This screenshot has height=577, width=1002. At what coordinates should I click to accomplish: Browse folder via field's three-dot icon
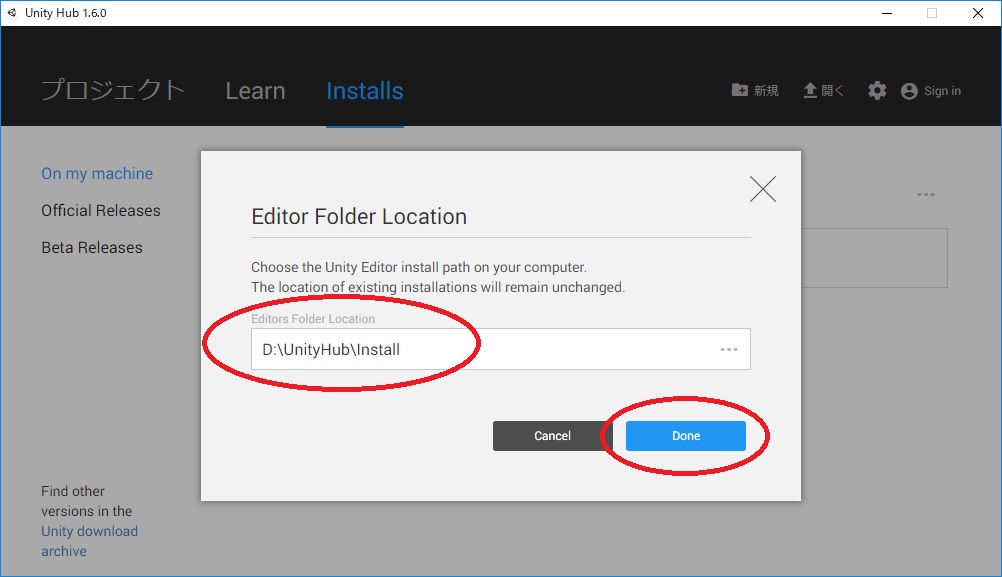(x=728, y=350)
